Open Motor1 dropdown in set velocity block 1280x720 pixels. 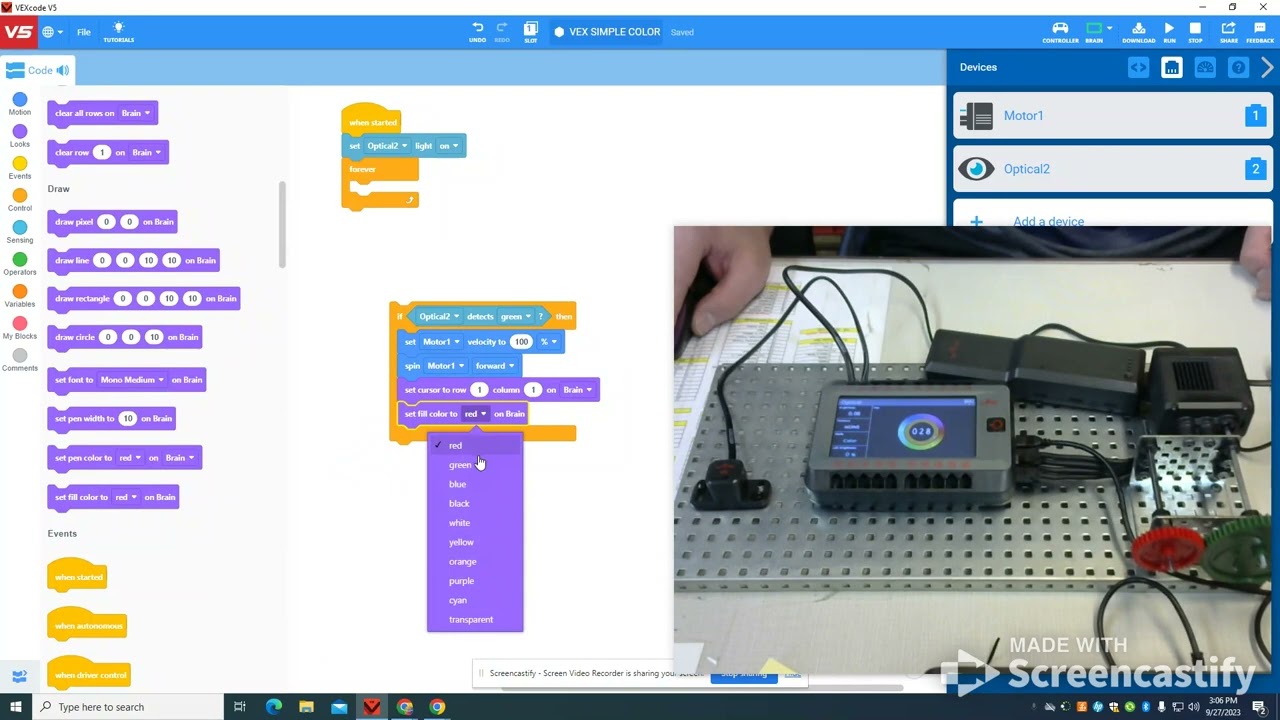[441, 342]
